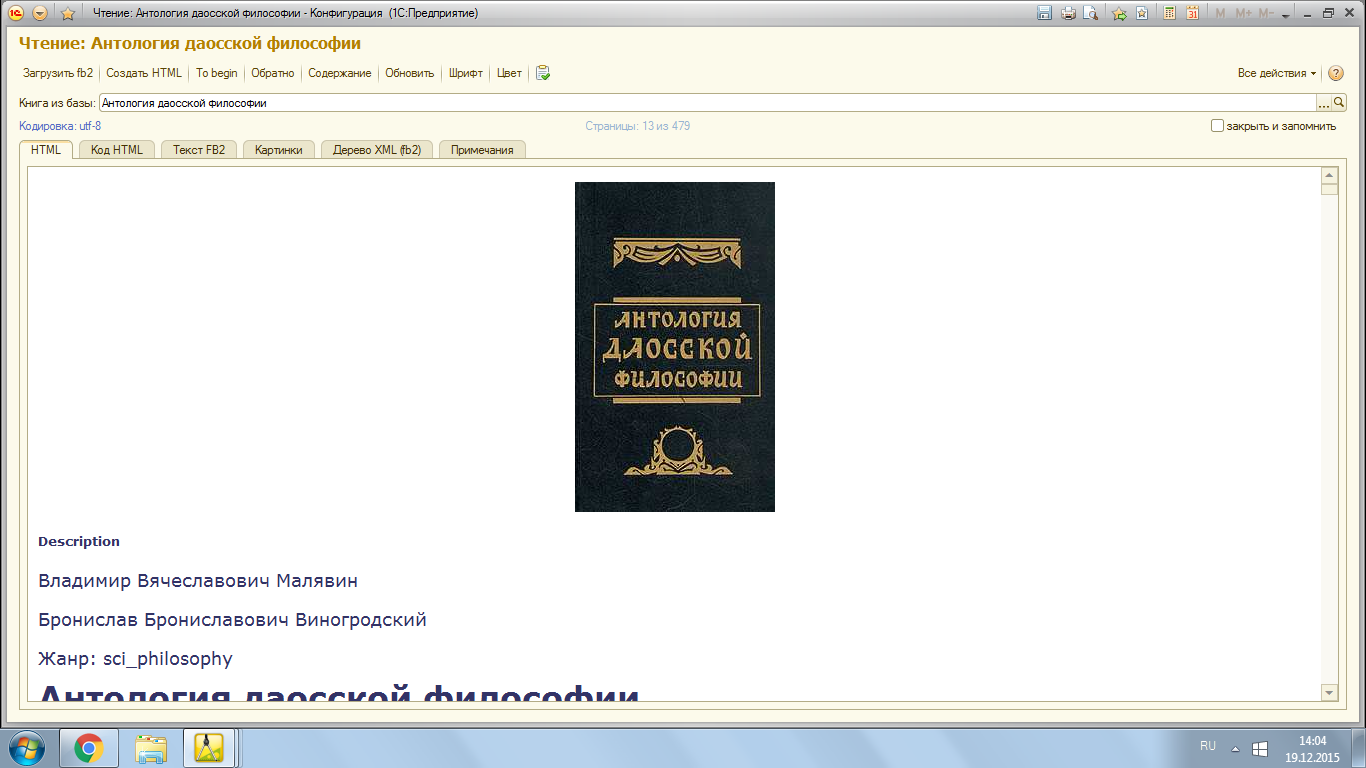Screen dimensions: 1366x768
Task: Add to favorites star with arrow icon
Action: point(1119,13)
